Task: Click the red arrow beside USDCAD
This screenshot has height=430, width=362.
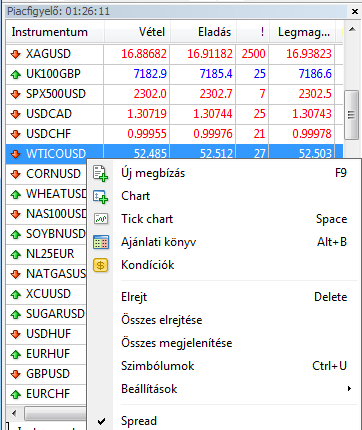Action: pos(16,114)
